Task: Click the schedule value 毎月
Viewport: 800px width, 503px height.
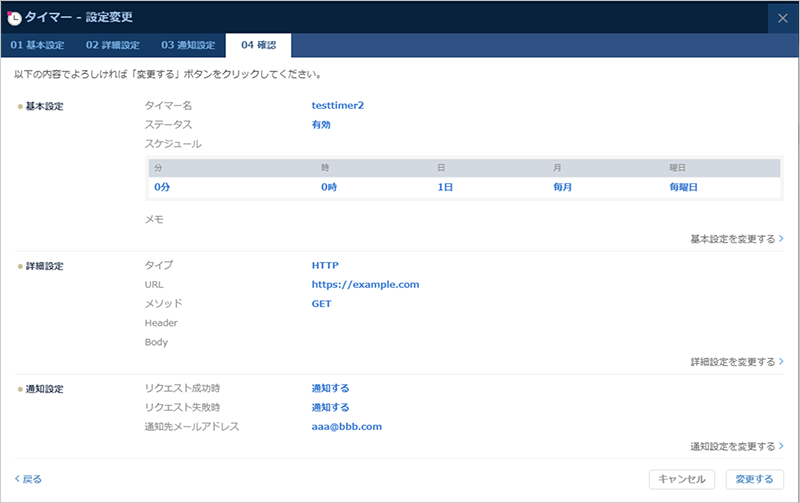Action: coord(563,187)
